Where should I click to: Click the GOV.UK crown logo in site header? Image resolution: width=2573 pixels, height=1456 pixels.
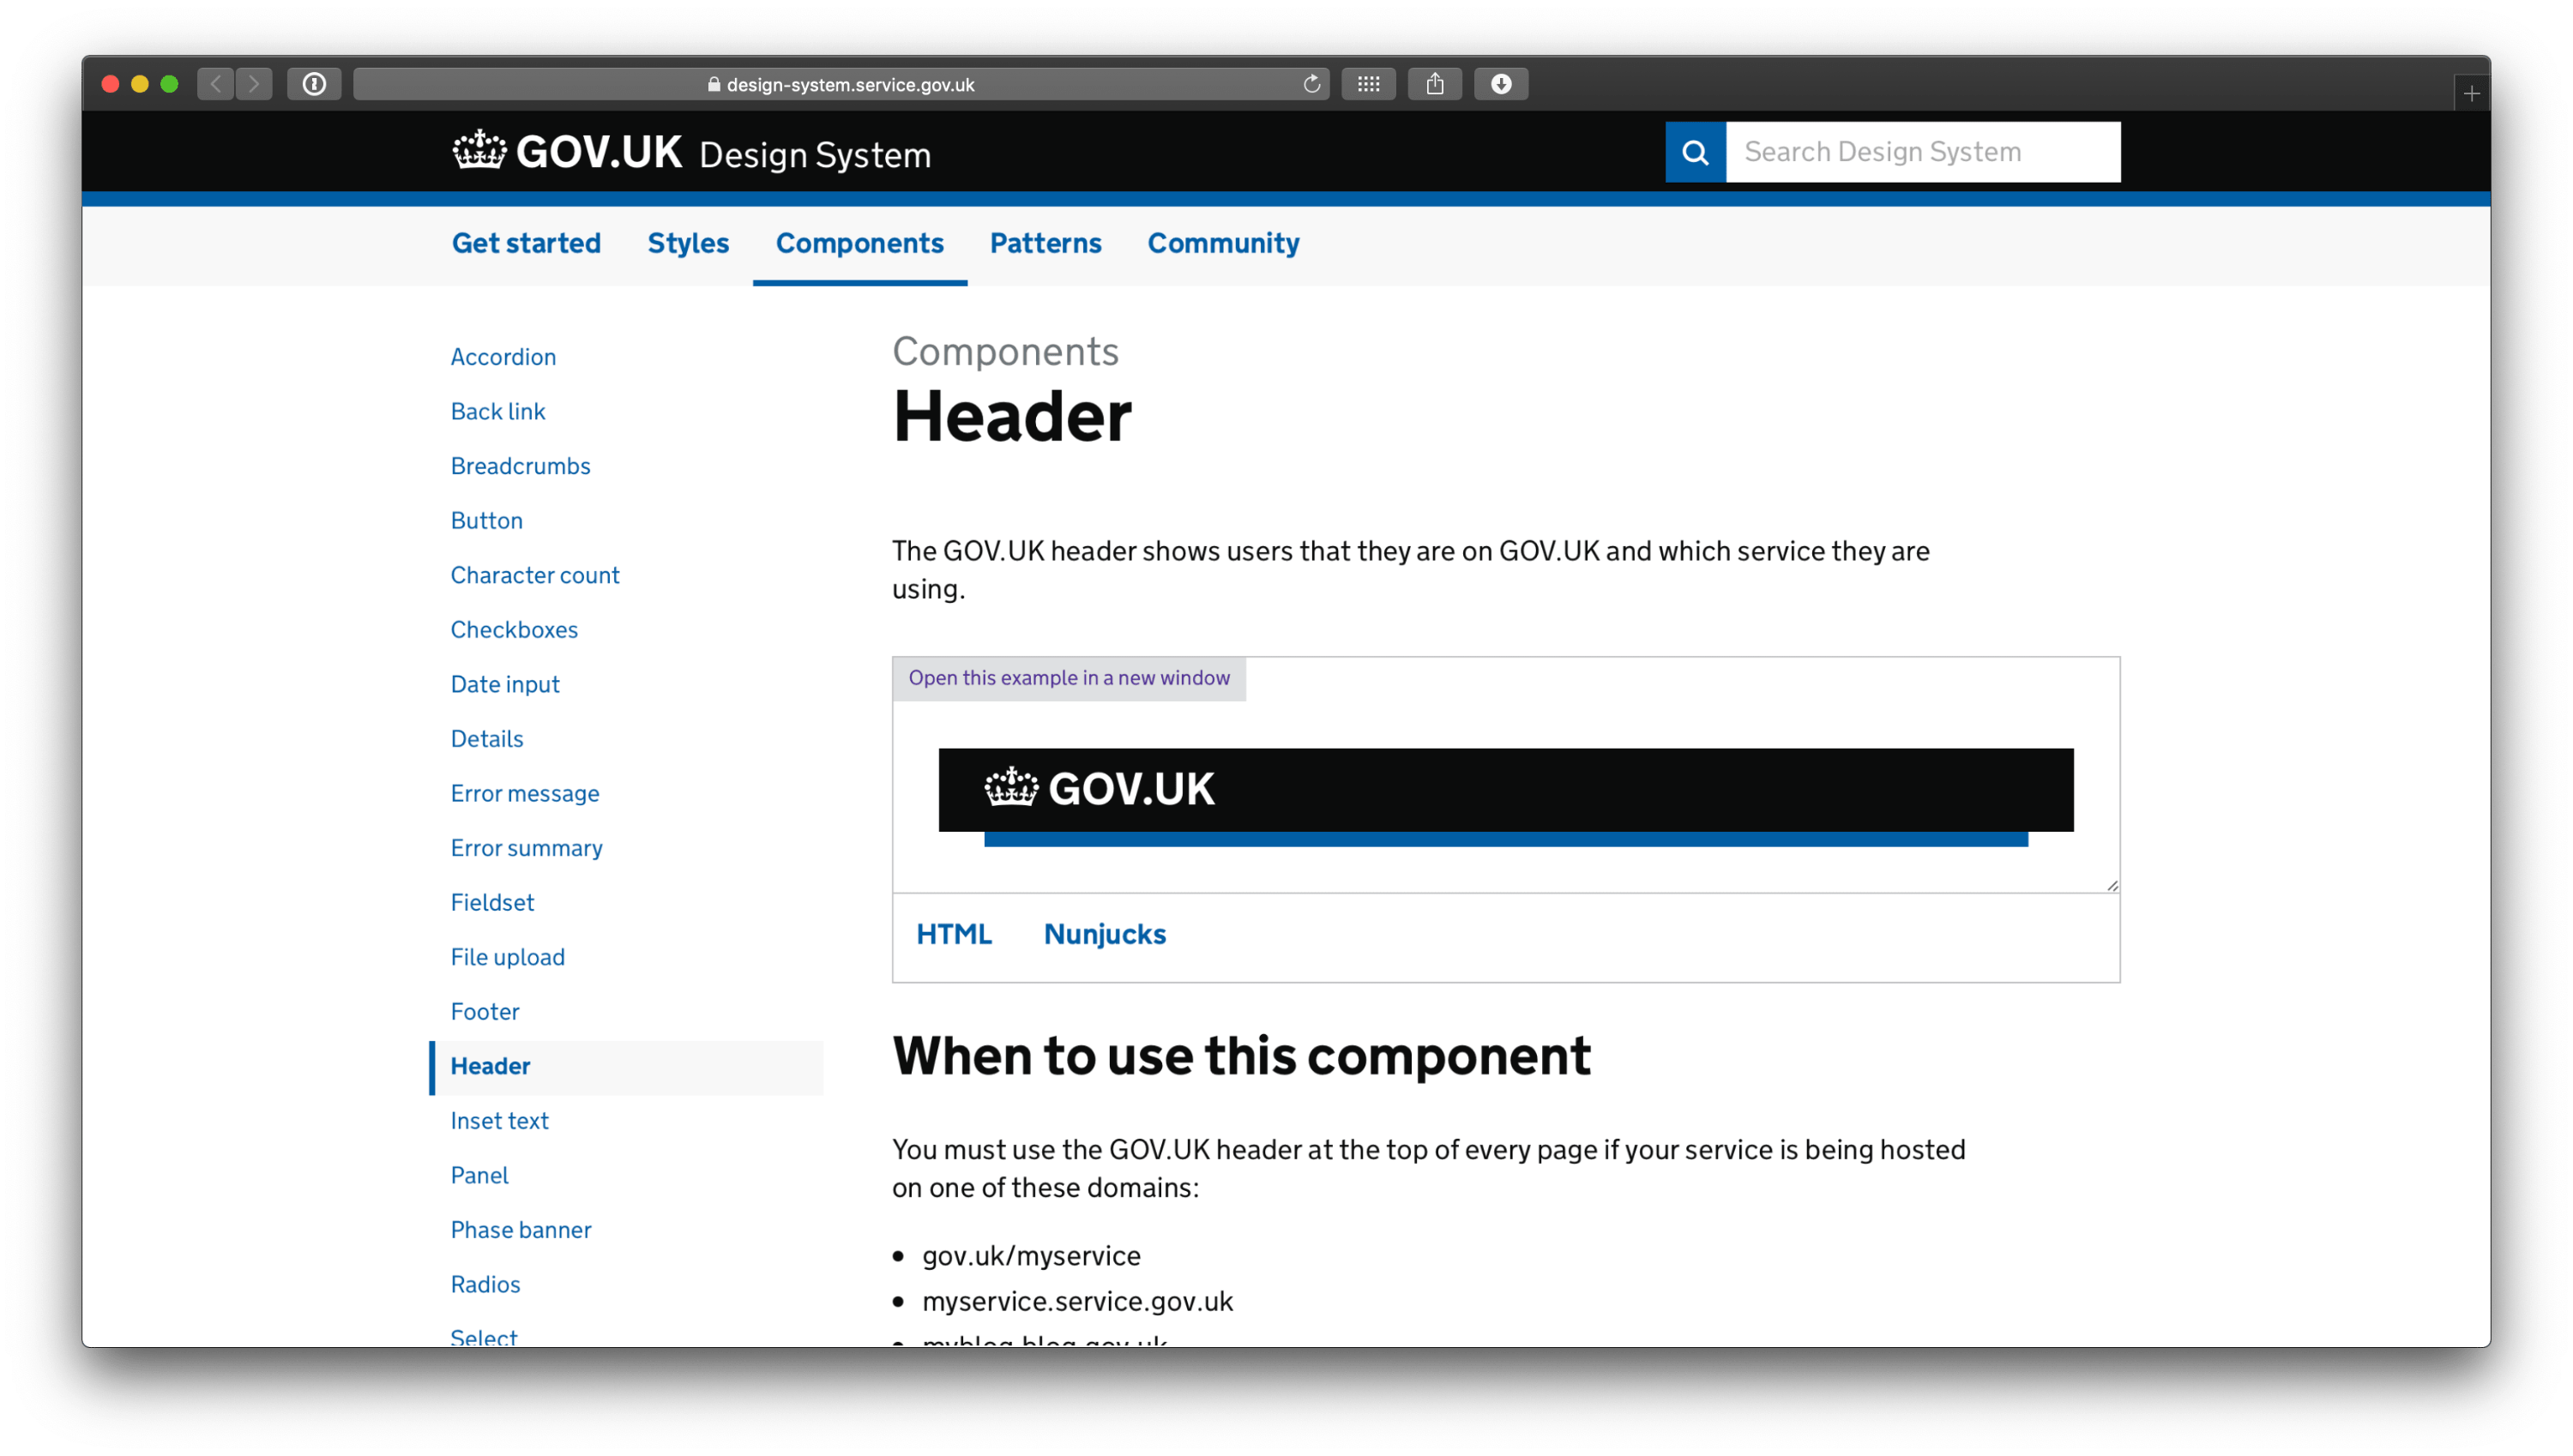479,151
